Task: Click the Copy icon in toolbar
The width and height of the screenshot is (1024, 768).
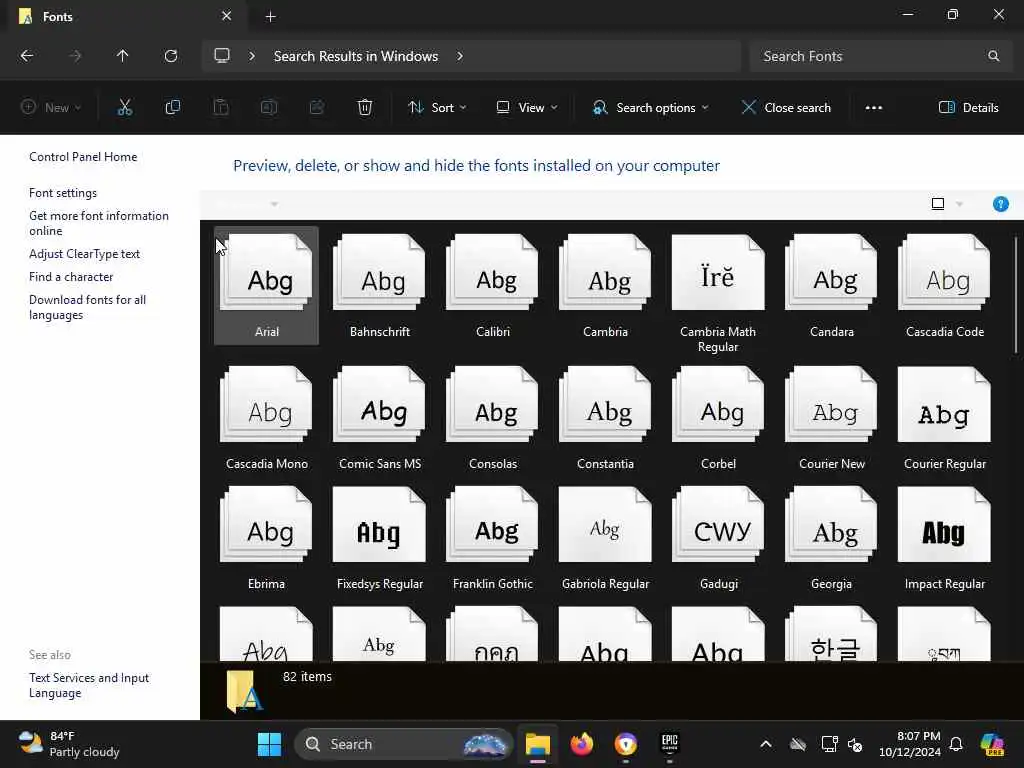Action: [x=172, y=108]
